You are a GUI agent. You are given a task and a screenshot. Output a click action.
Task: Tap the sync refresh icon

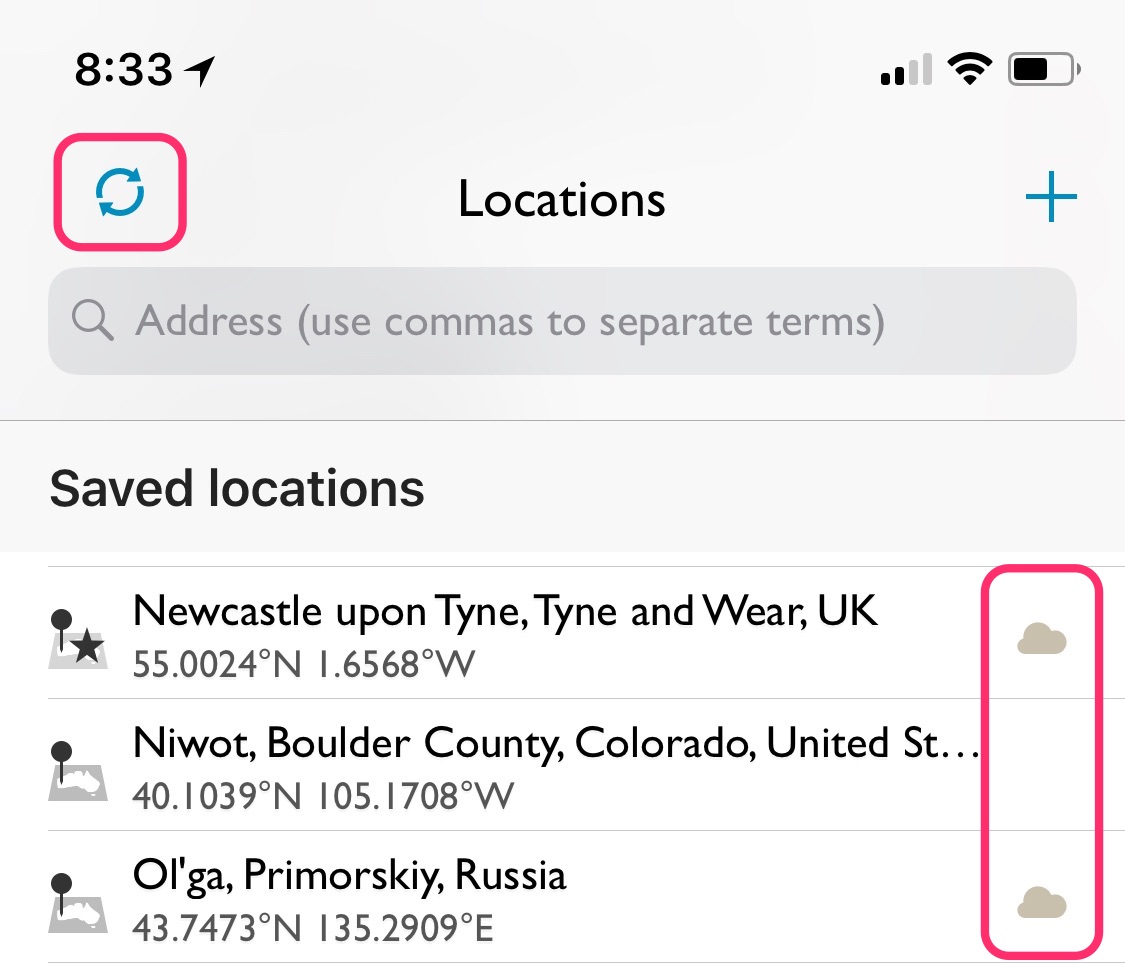coord(120,192)
